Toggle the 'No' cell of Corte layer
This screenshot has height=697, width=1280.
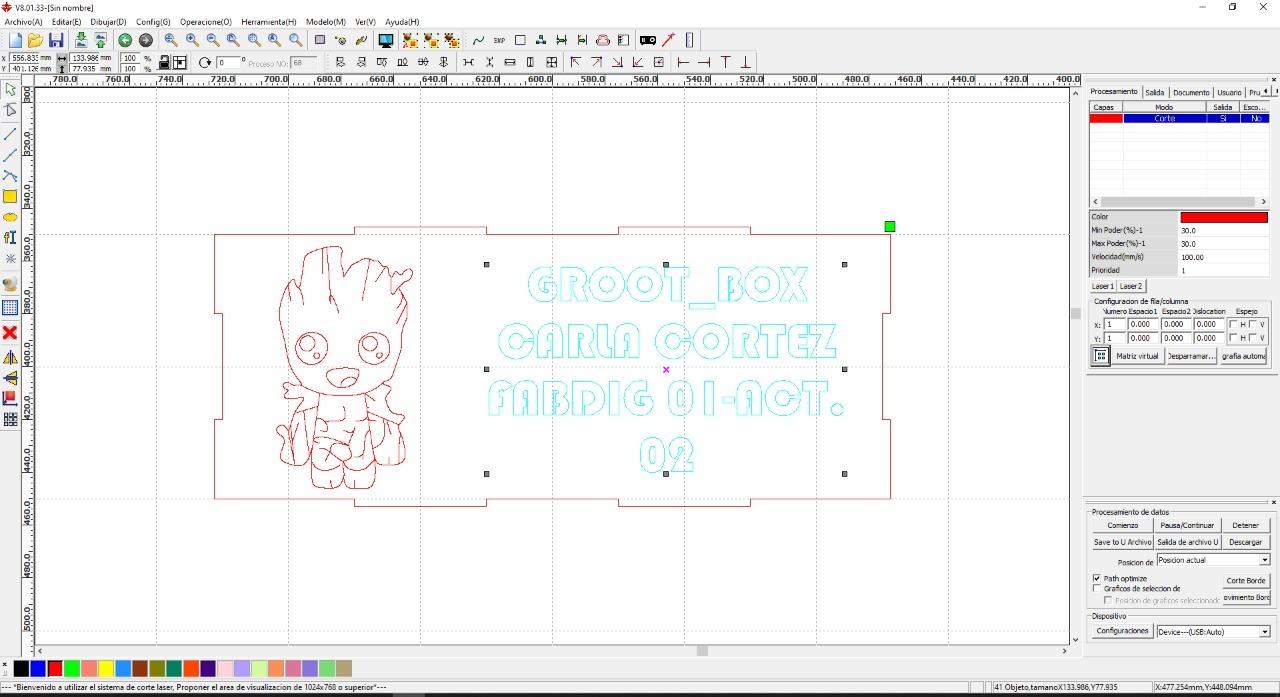1254,118
